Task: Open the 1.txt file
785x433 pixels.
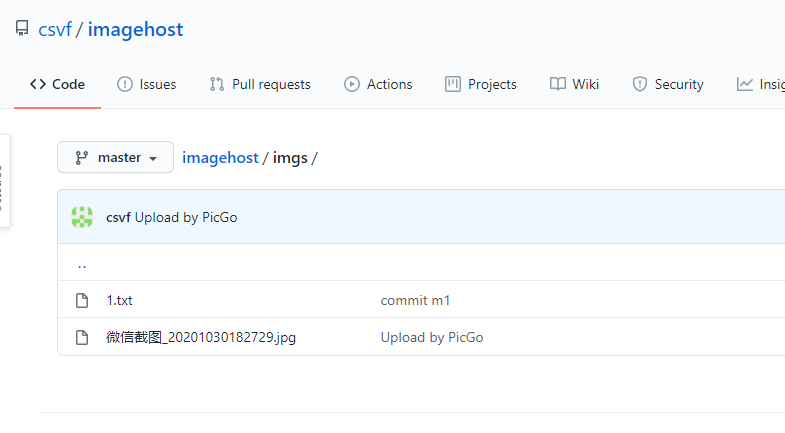Action: pyautogui.click(x=120, y=300)
